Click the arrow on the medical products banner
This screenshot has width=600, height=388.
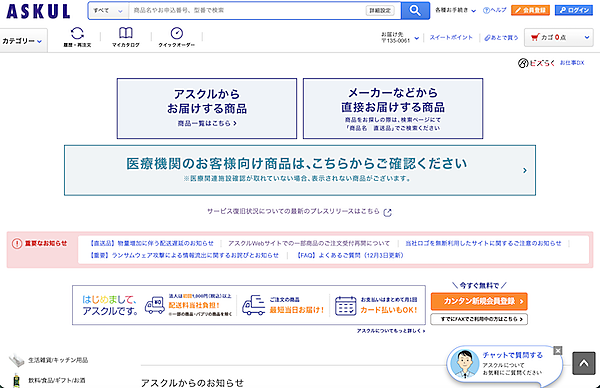click(x=525, y=170)
